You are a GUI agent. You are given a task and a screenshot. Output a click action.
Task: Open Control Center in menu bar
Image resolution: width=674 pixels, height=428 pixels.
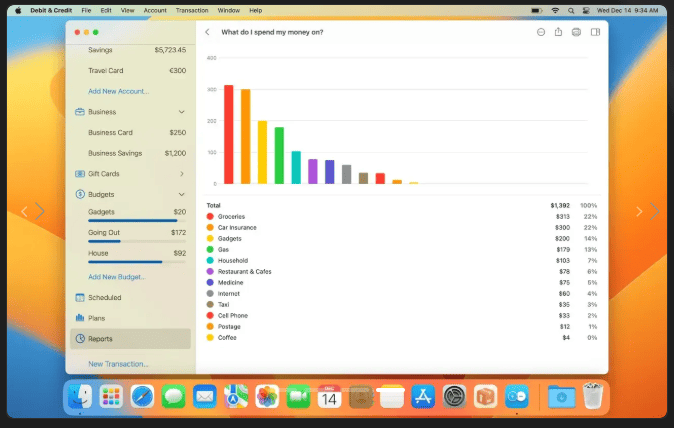(x=586, y=10)
